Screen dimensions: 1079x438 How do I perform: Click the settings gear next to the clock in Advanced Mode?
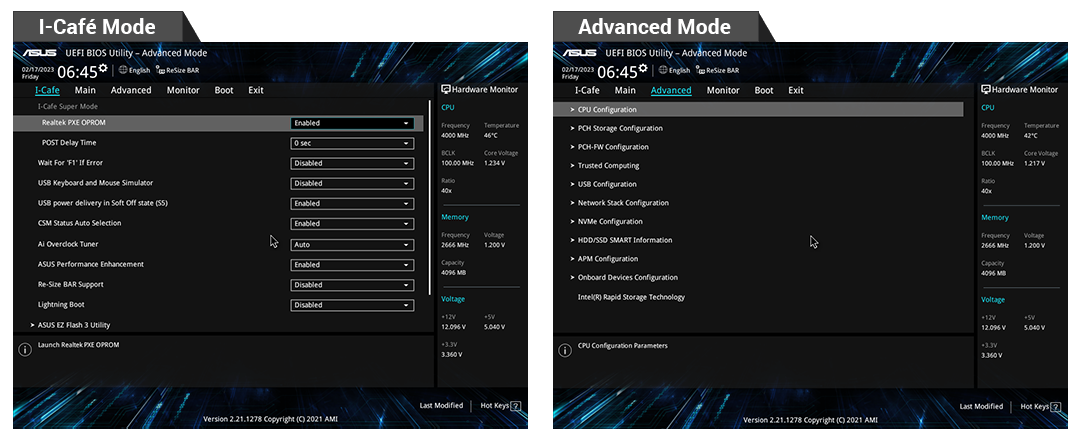pyautogui.click(x=643, y=68)
